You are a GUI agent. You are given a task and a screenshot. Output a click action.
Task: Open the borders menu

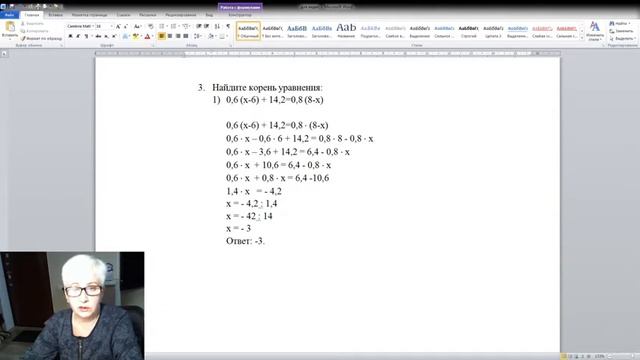coord(223,36)
